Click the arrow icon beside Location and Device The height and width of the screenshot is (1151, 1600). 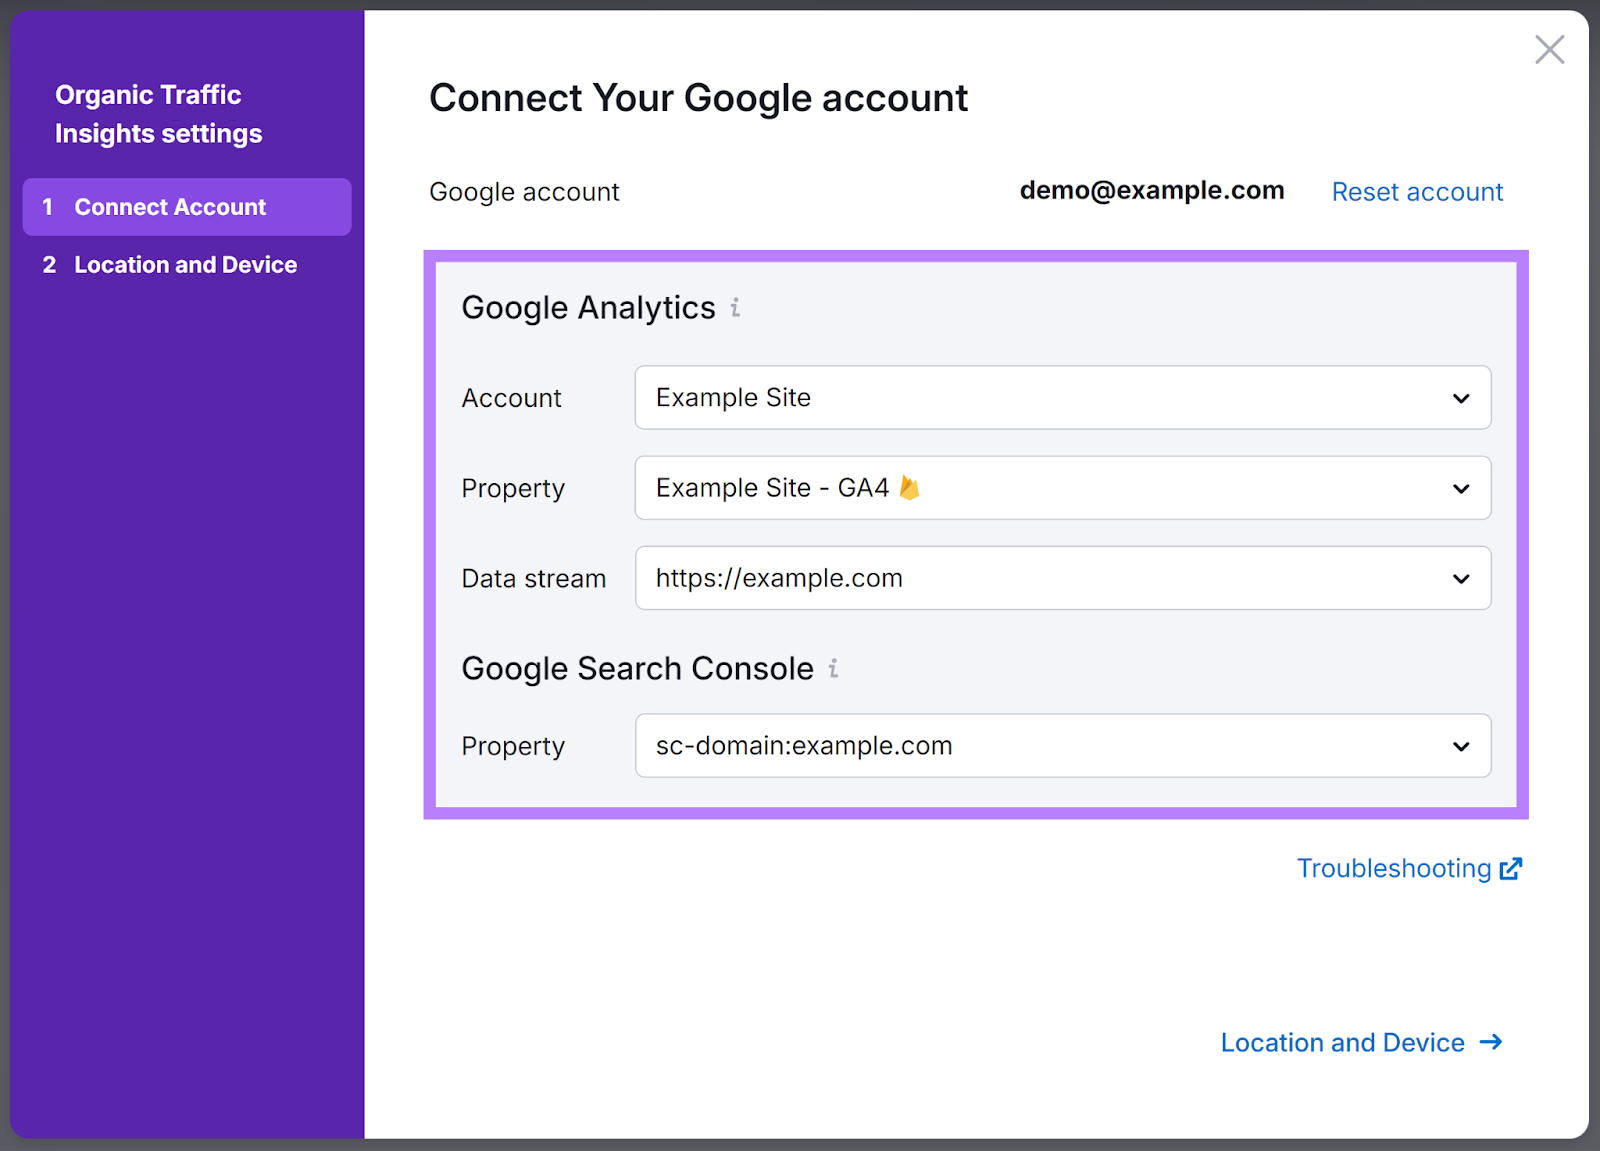(x=1490, y=1042)
